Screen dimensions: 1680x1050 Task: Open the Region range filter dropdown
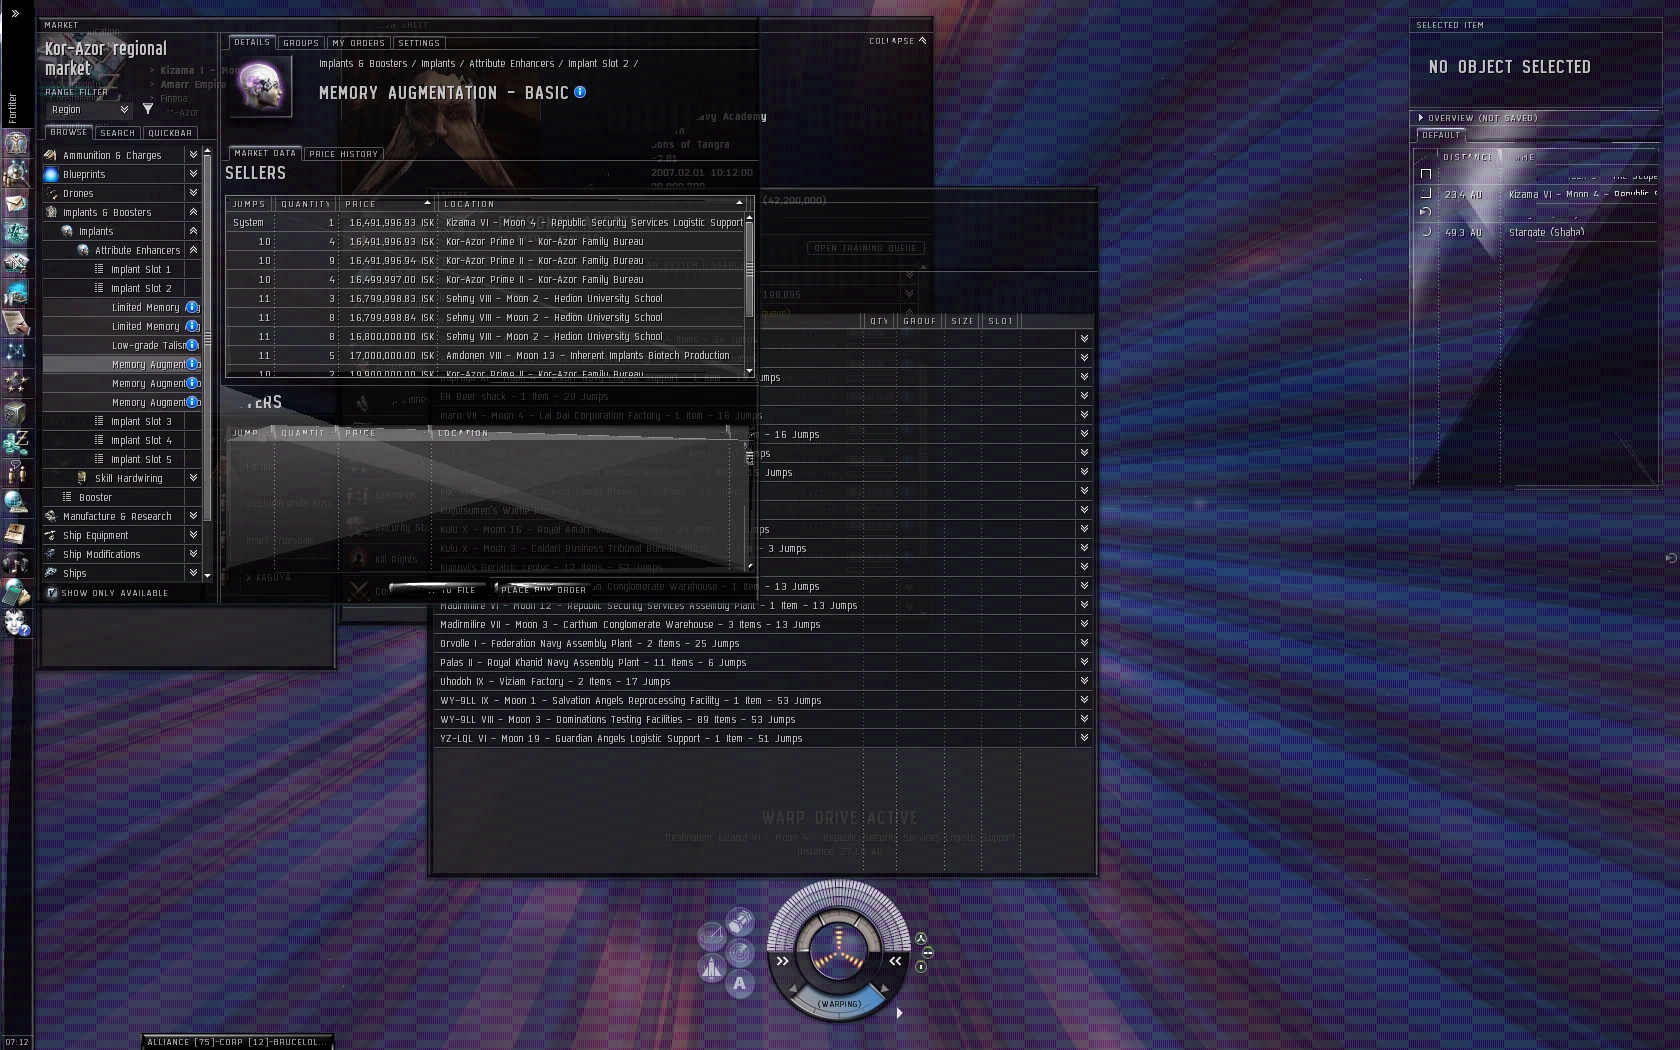click(x=90, y=109)
